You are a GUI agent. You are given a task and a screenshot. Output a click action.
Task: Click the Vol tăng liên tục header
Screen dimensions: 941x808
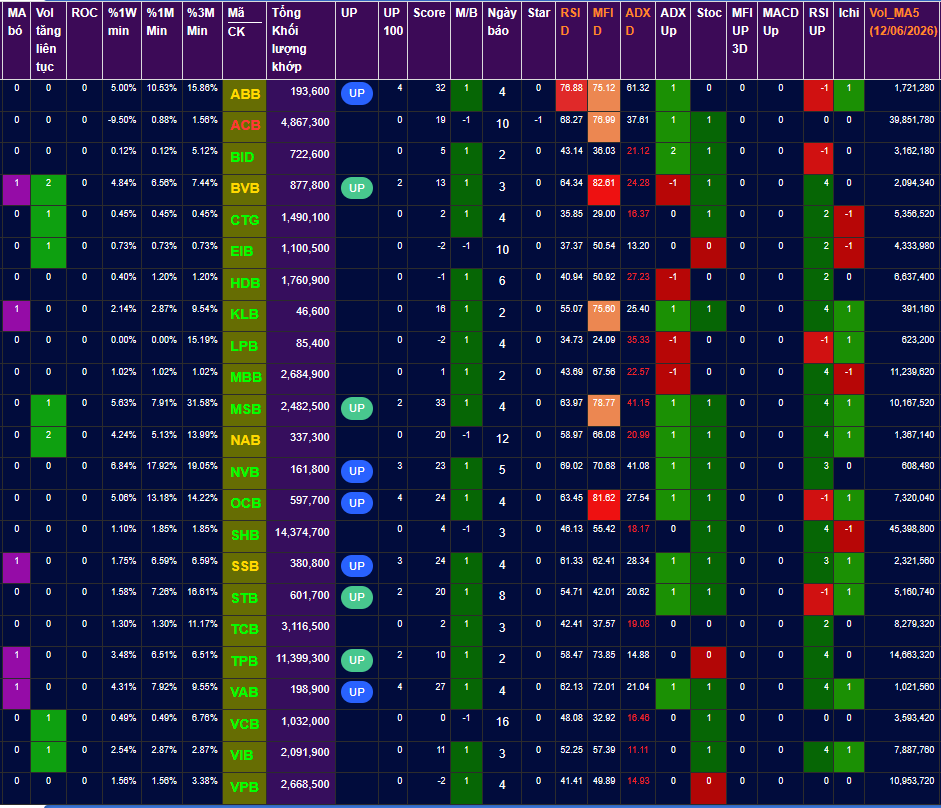coord(48,40)
